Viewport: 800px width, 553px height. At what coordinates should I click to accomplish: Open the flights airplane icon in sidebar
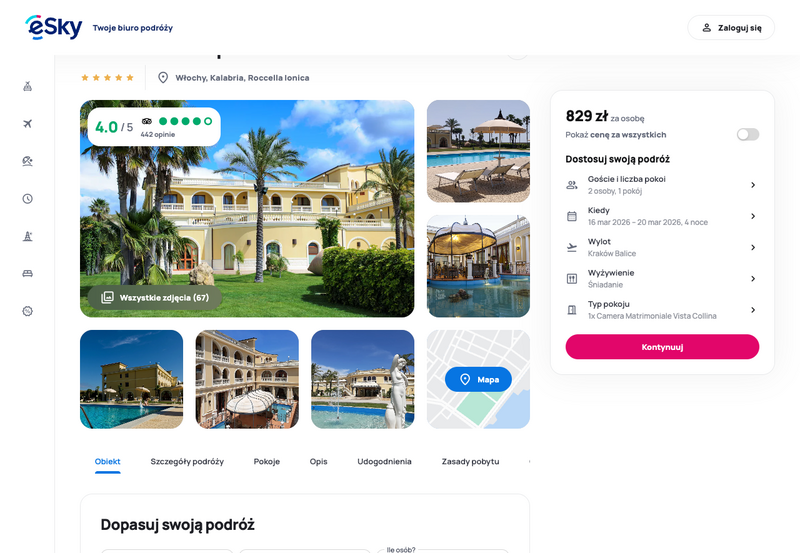point(28,123)
